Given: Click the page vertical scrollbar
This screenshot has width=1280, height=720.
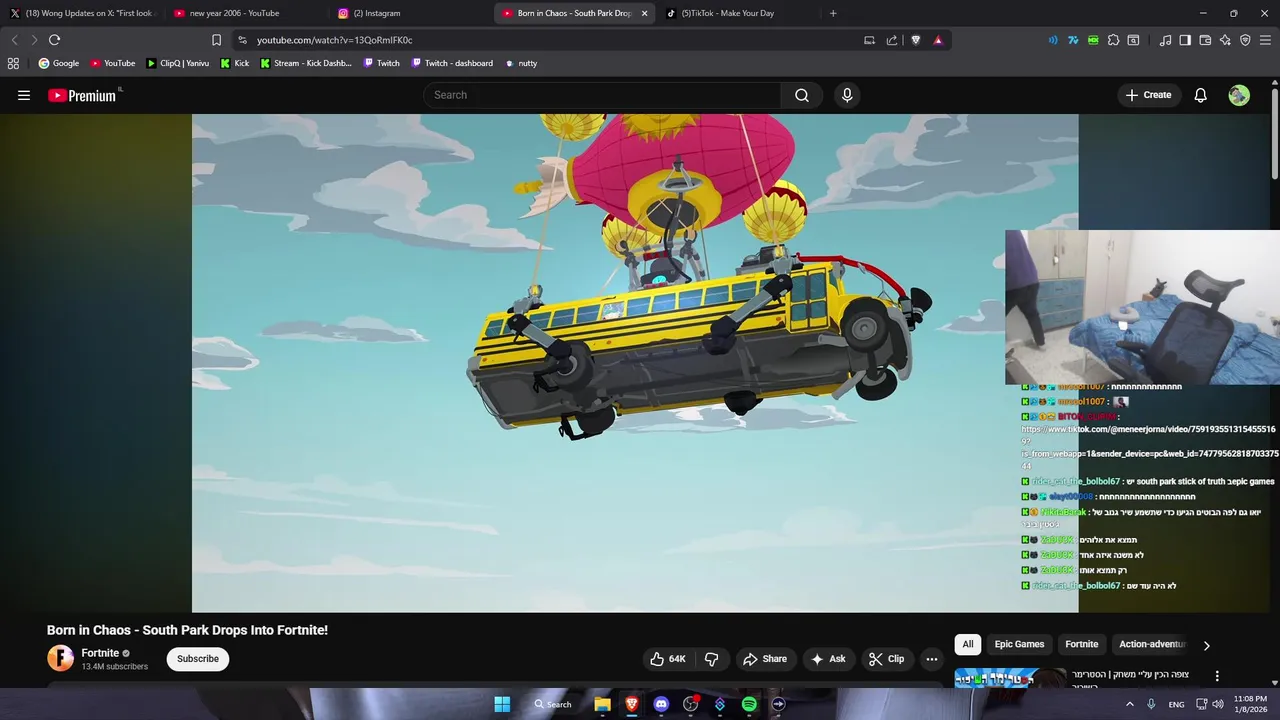Looking at the screenshot, I should click(1275, 135).
